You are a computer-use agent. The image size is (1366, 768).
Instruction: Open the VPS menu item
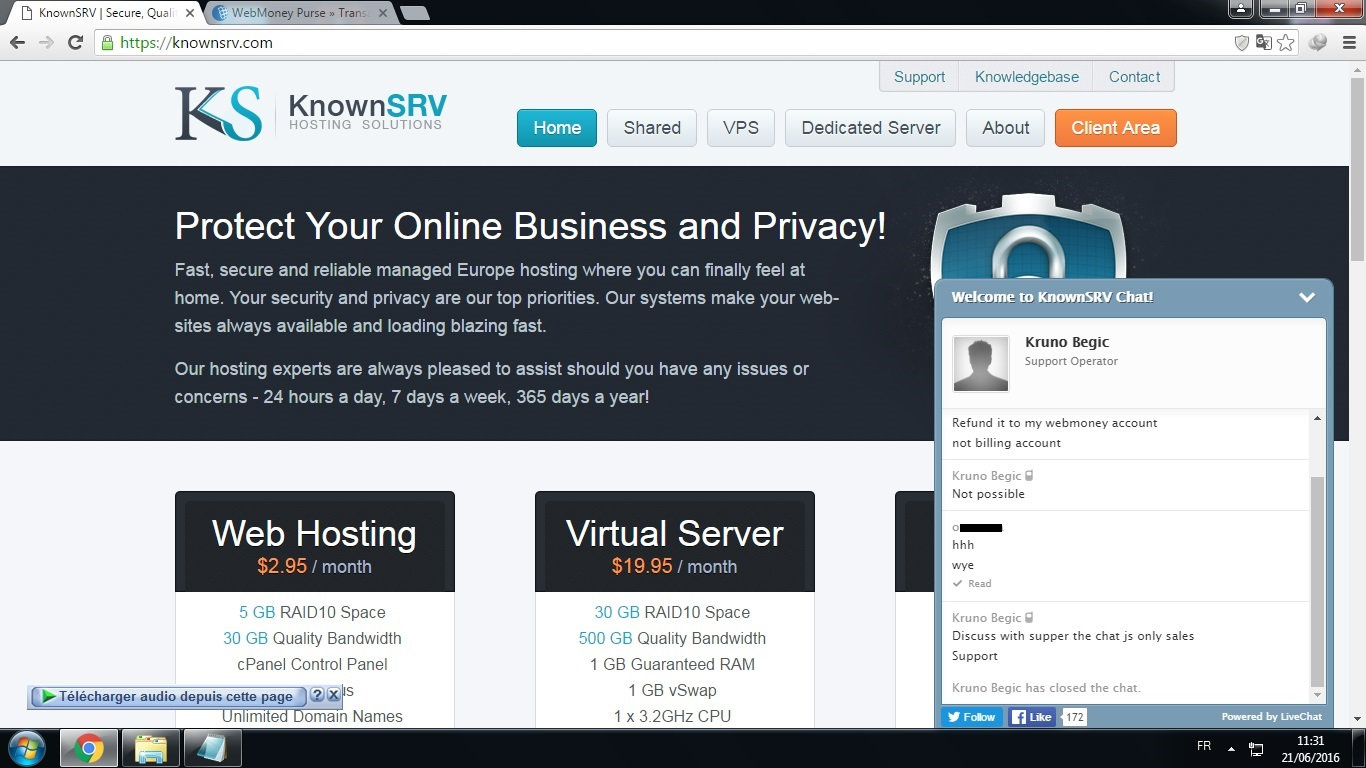741,128
